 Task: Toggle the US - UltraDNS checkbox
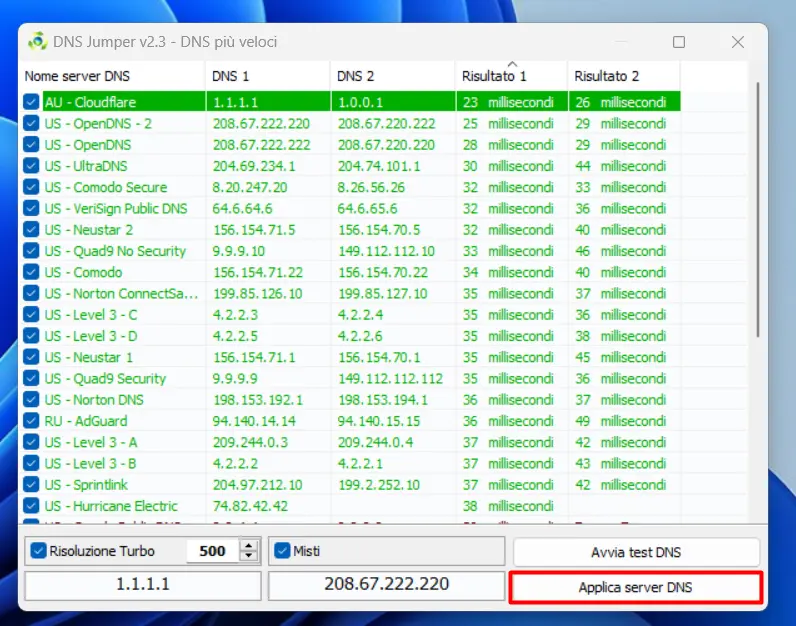[x=31, y=166]
